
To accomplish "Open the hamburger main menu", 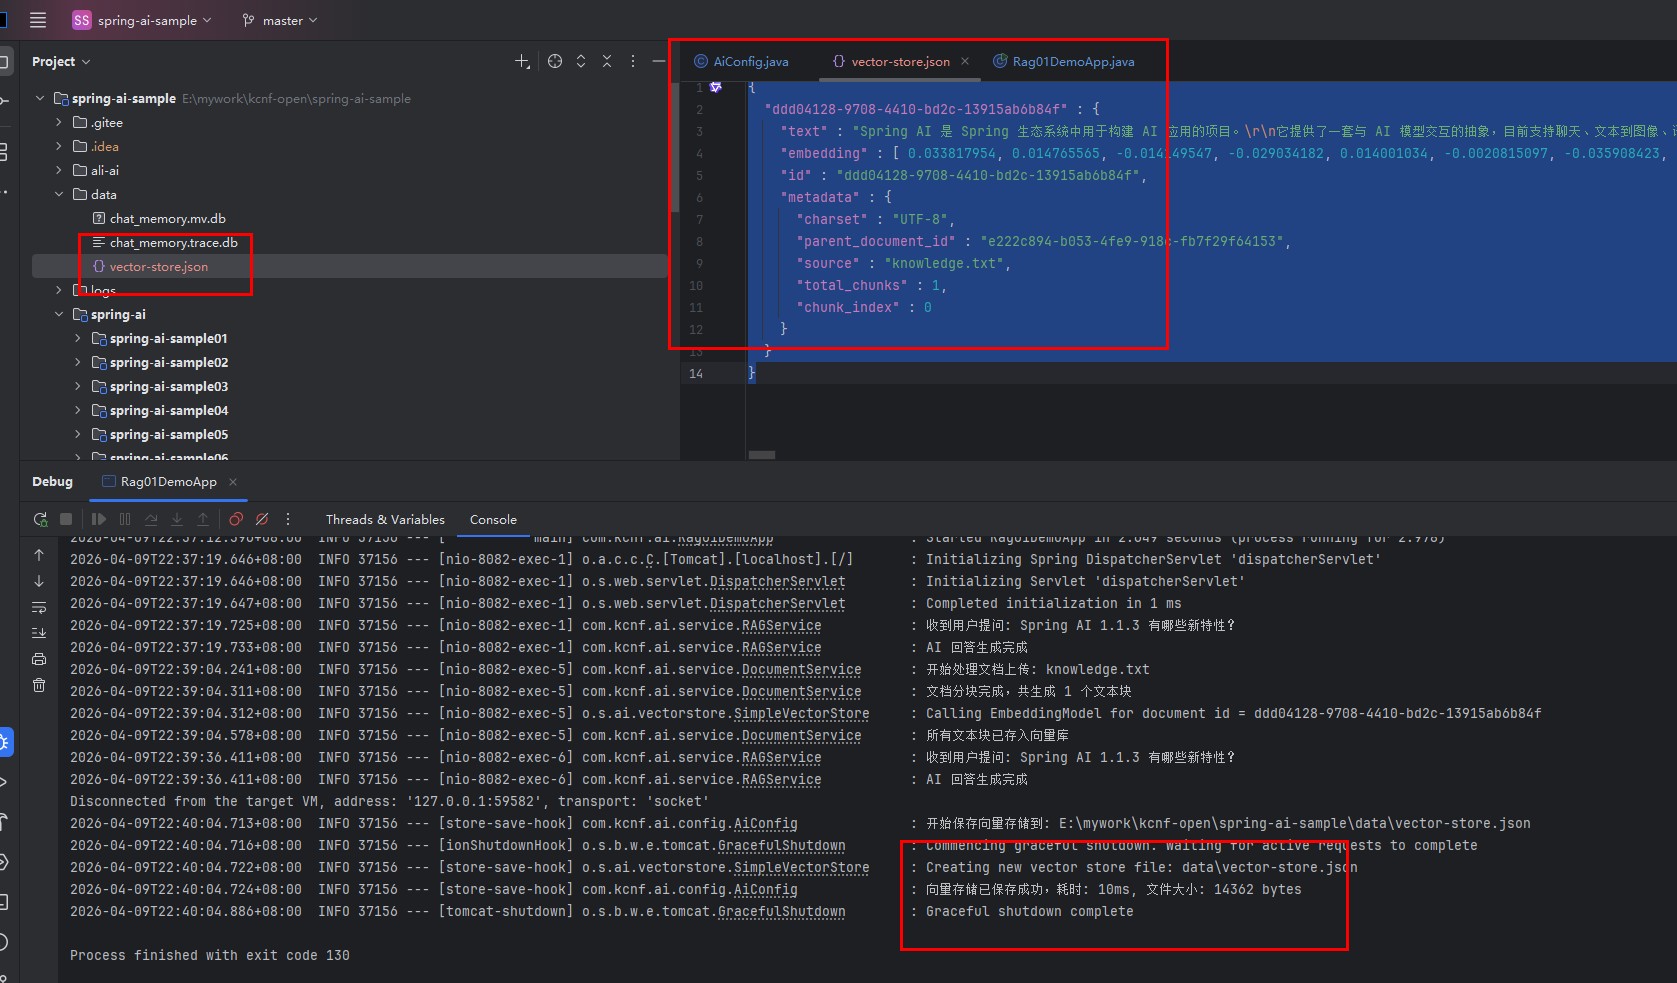I will [x=38, y=20].
